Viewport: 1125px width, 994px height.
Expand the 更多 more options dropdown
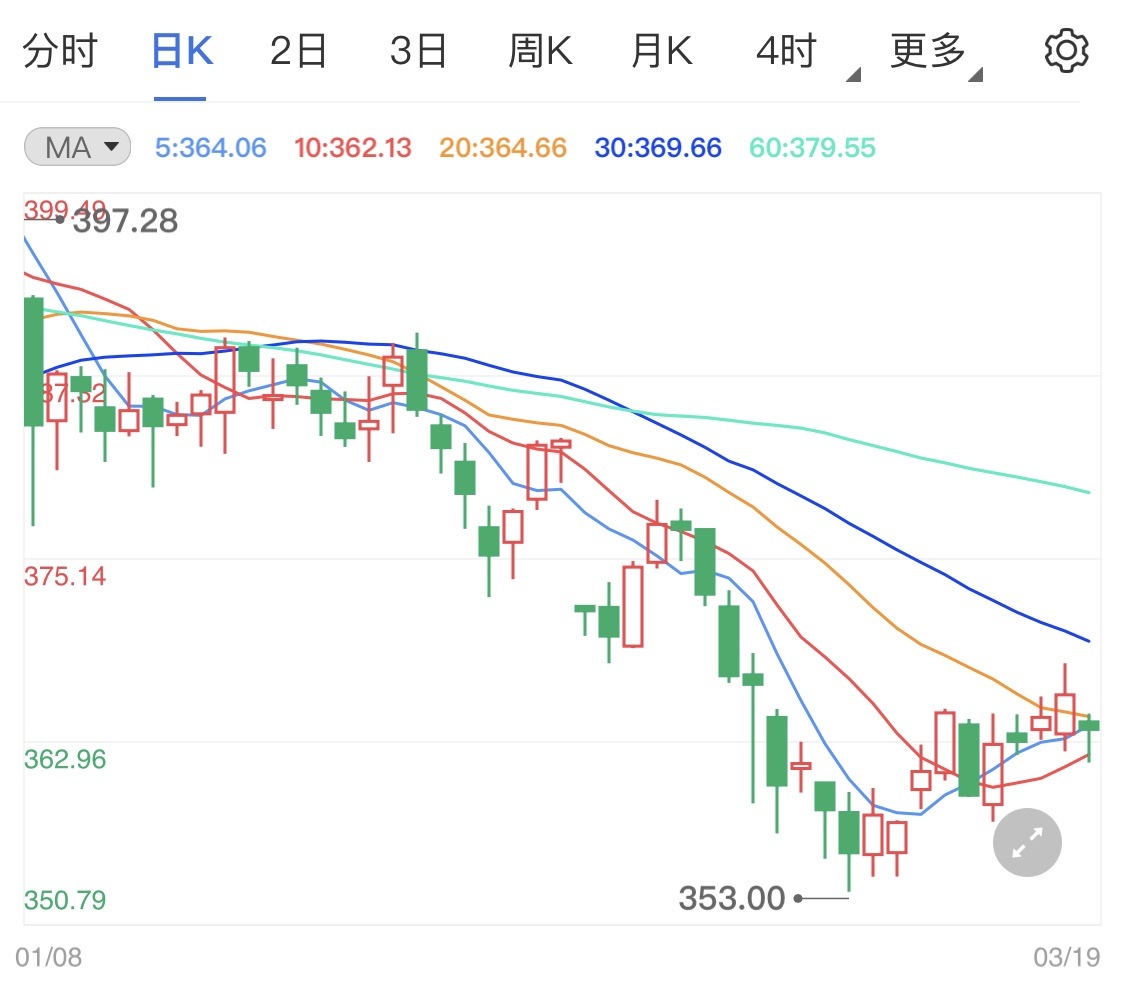(936, 54)
